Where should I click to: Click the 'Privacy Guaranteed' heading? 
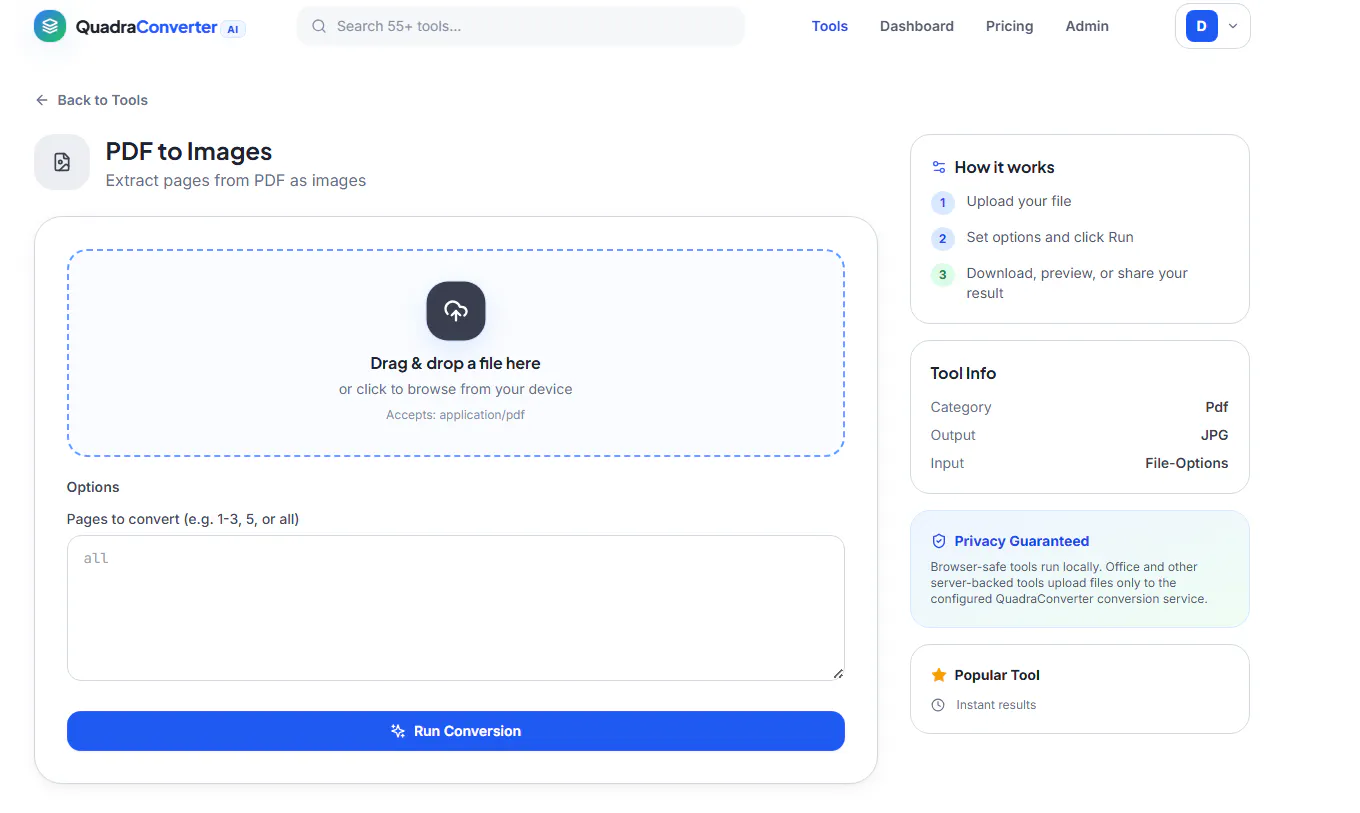click(x=1022, y=541)
